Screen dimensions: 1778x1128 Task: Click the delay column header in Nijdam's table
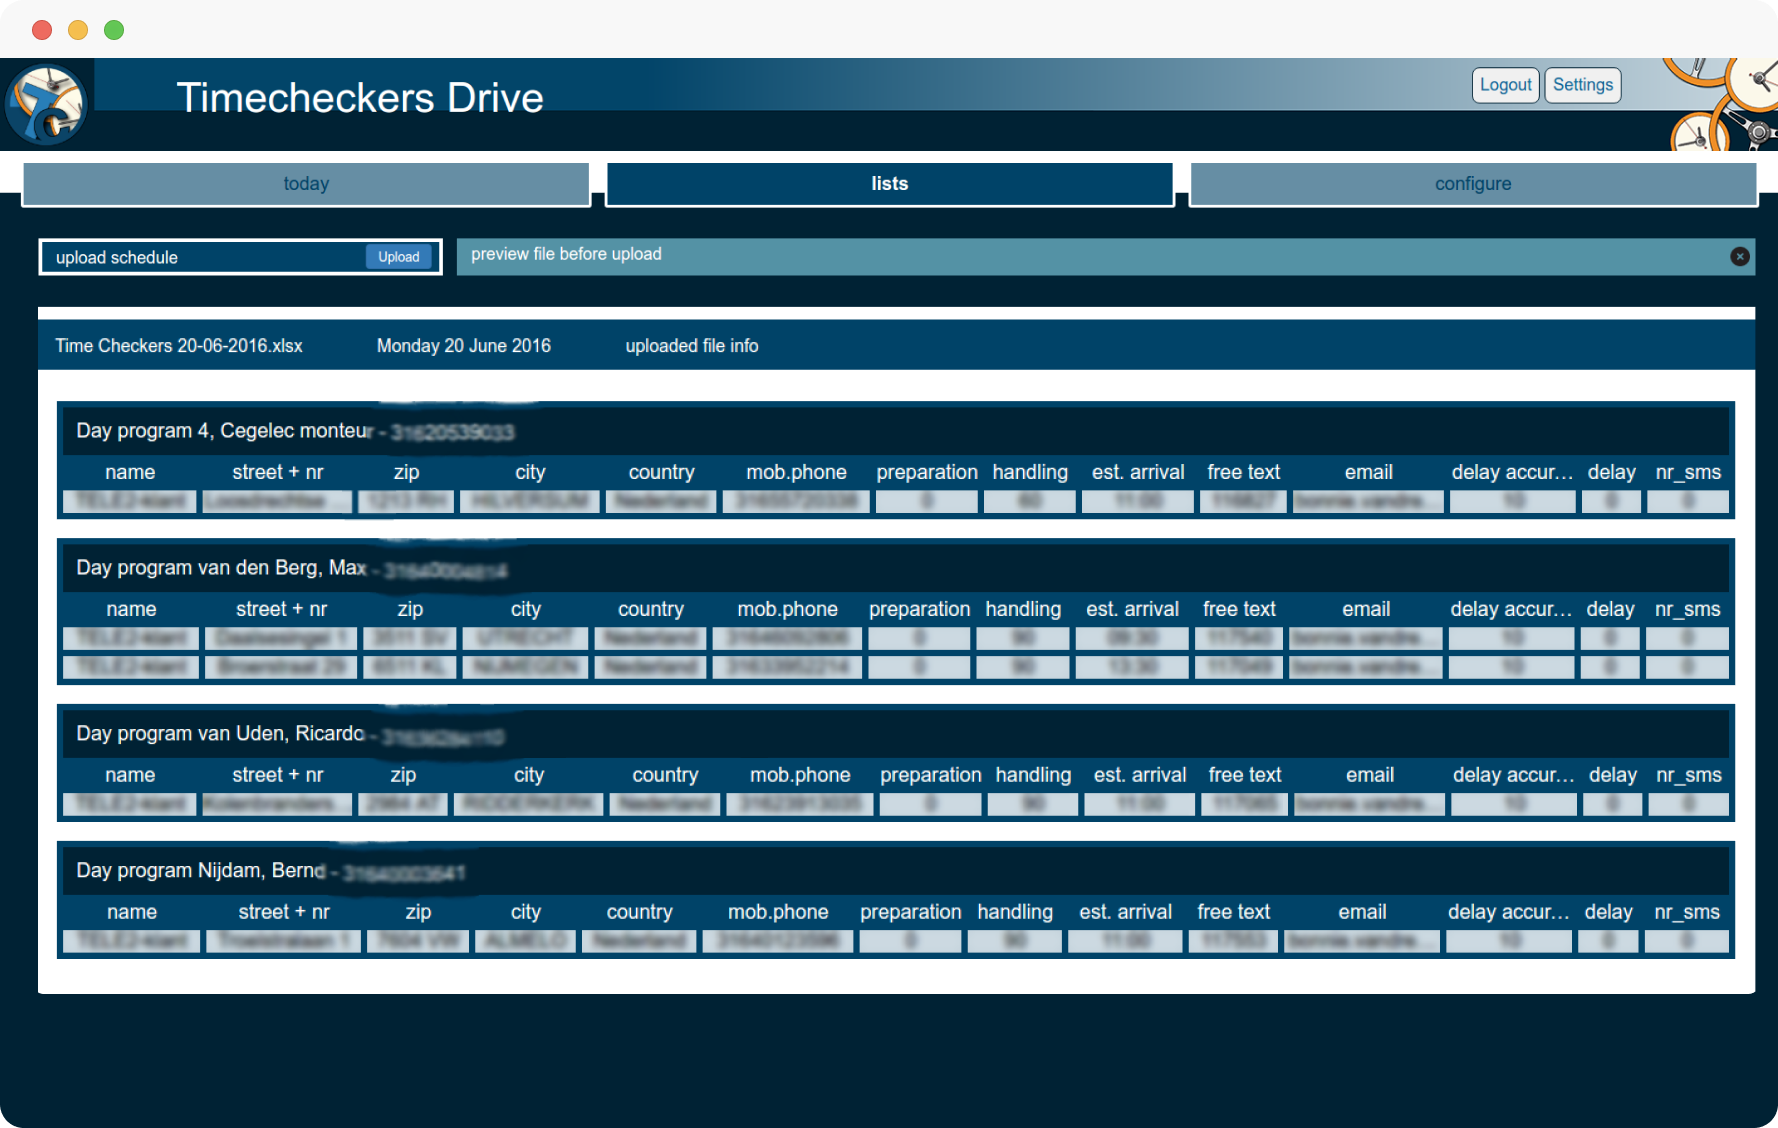1608,911
